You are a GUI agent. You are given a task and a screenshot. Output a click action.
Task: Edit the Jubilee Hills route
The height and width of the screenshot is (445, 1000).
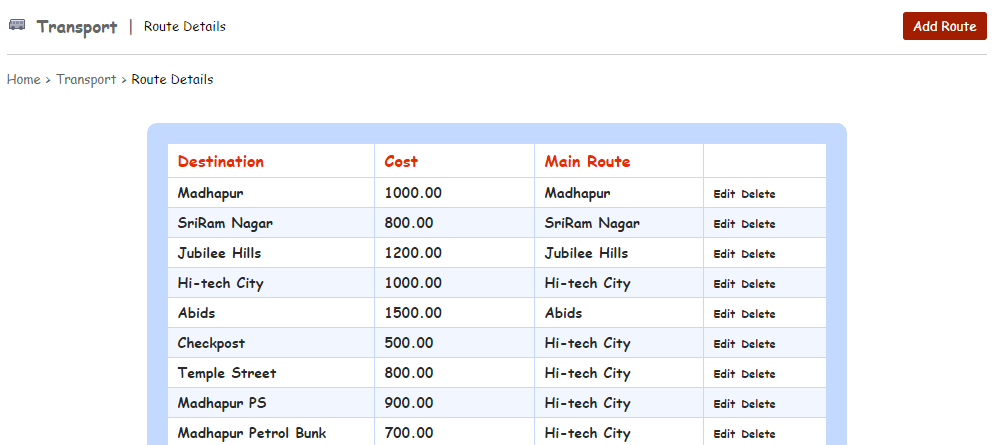[x=724, y=254]
